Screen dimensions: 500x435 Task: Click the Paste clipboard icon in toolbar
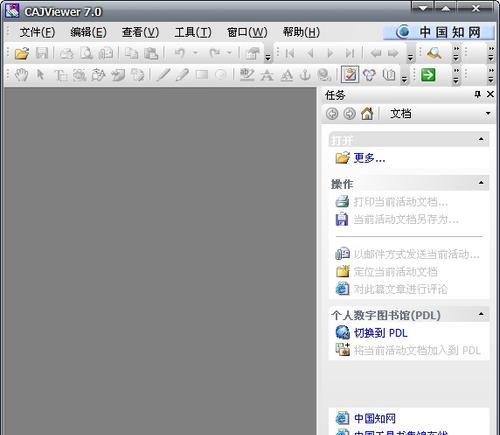tap(151, 53)
